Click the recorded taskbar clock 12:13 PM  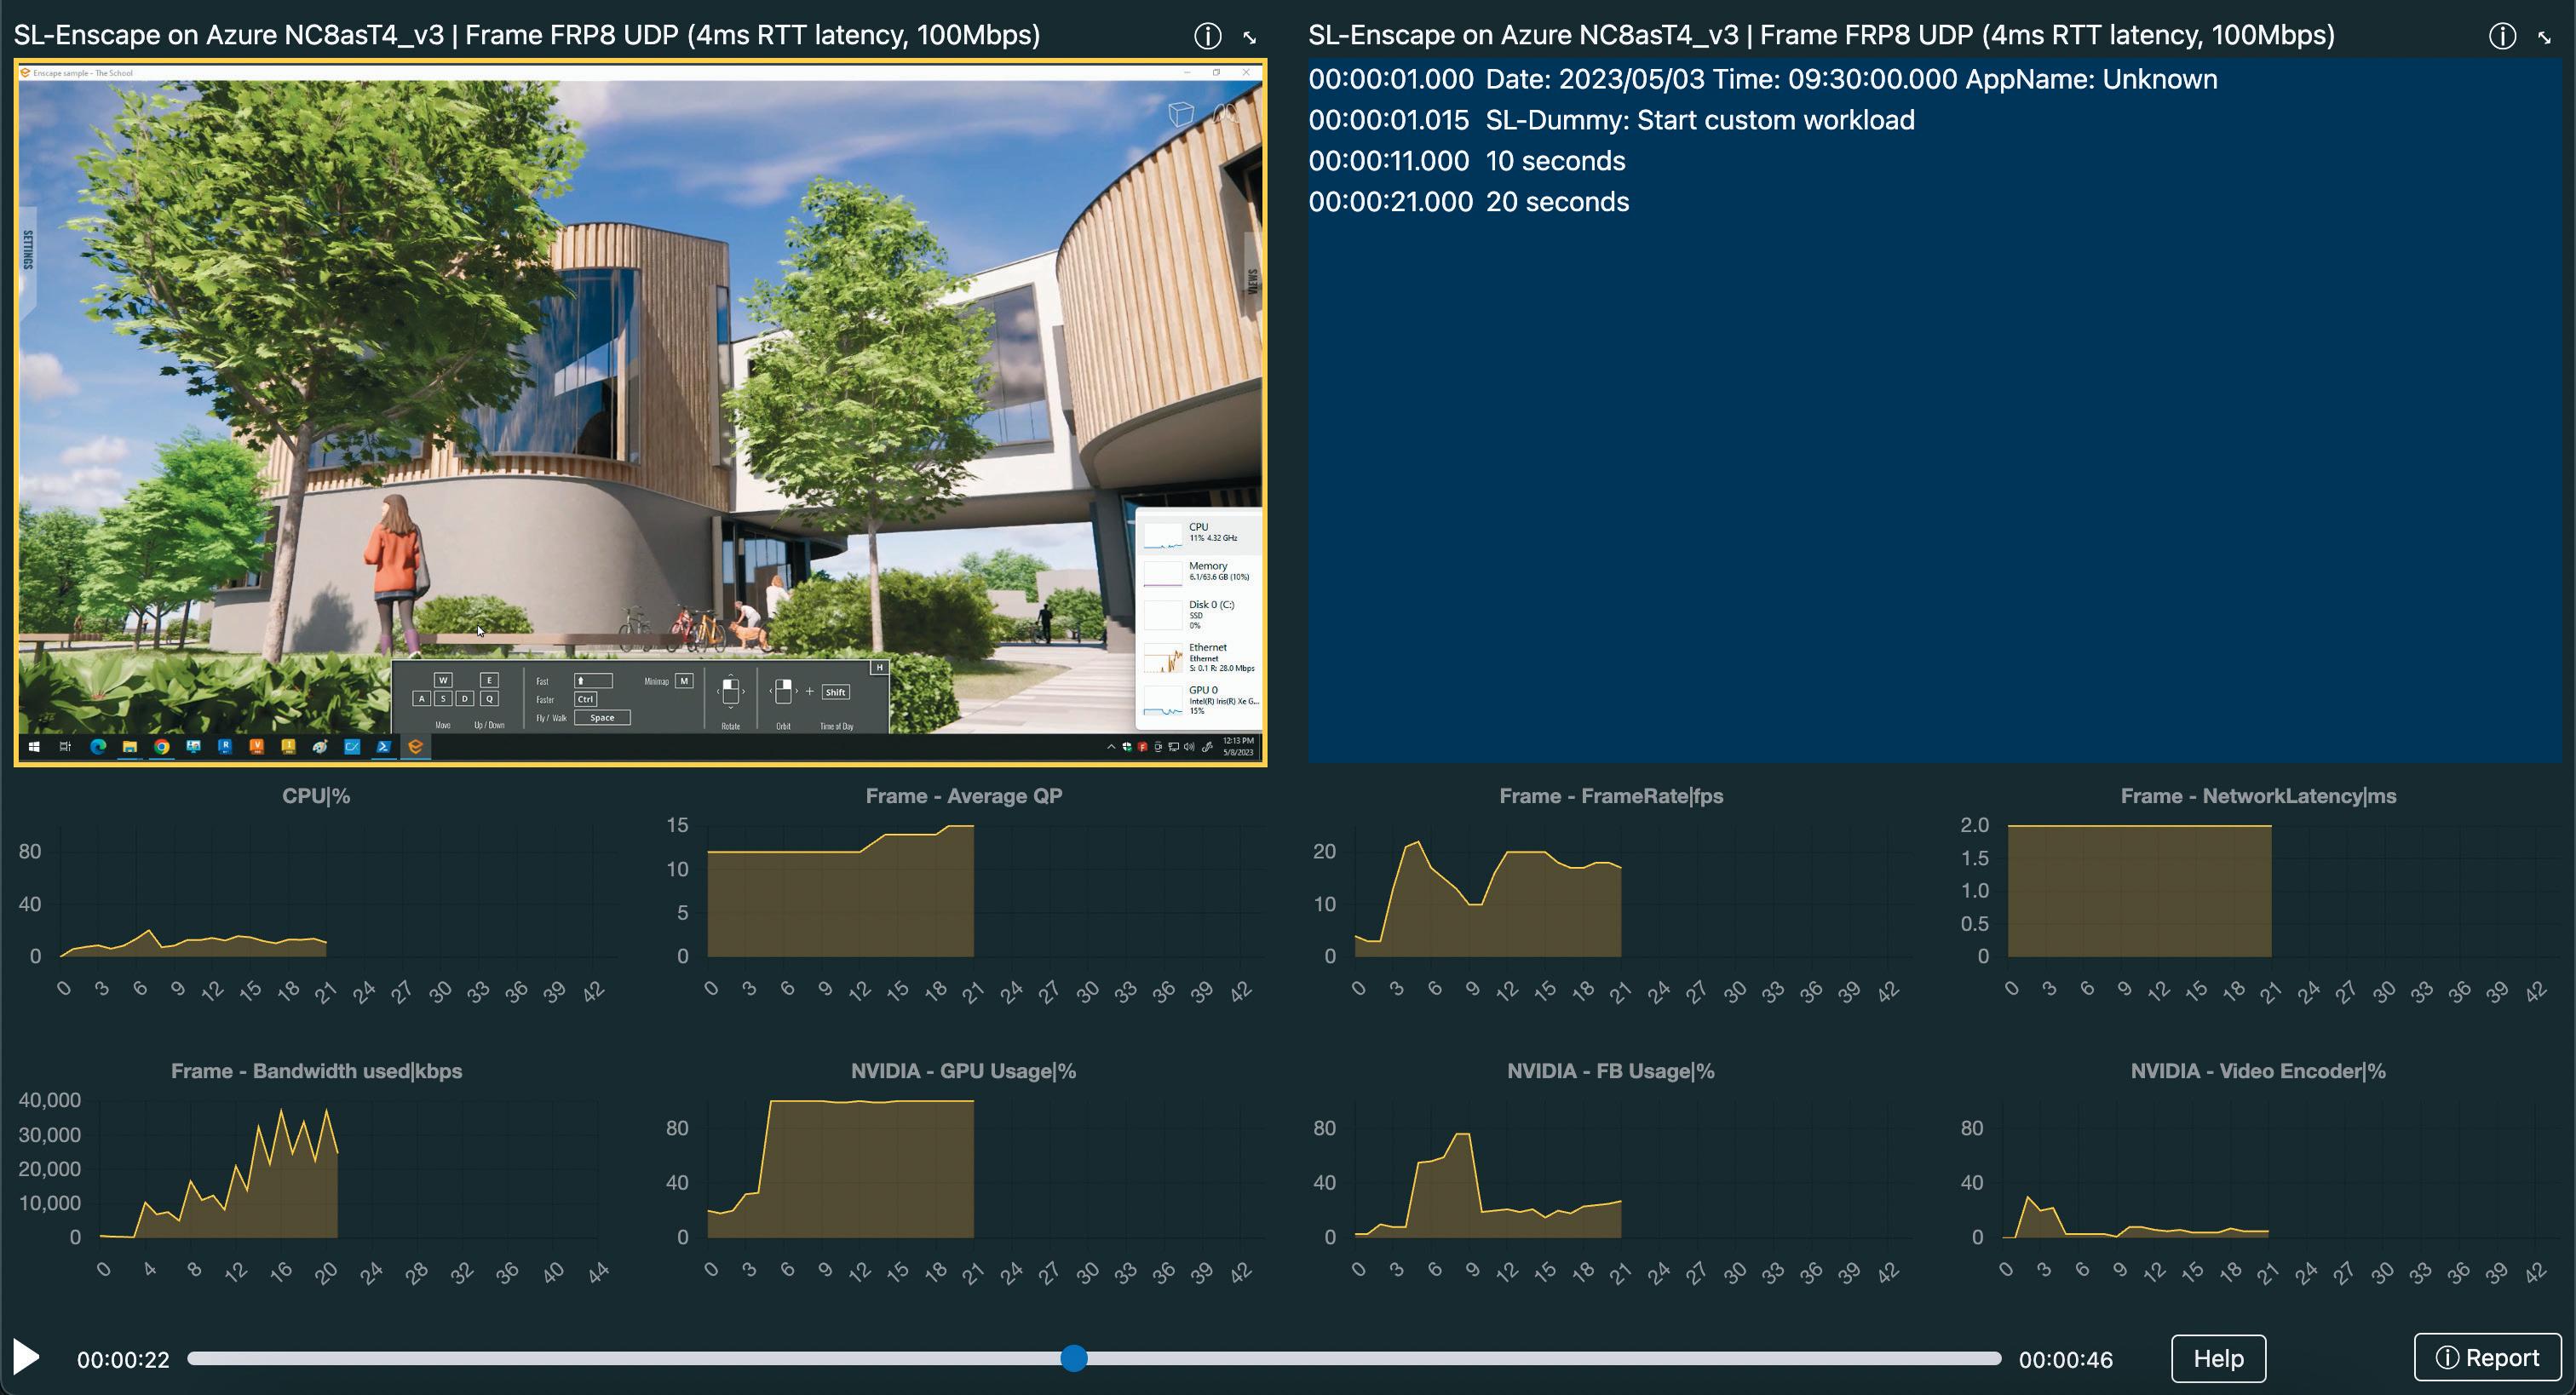pyautogui.click(x=1238, y=747)
